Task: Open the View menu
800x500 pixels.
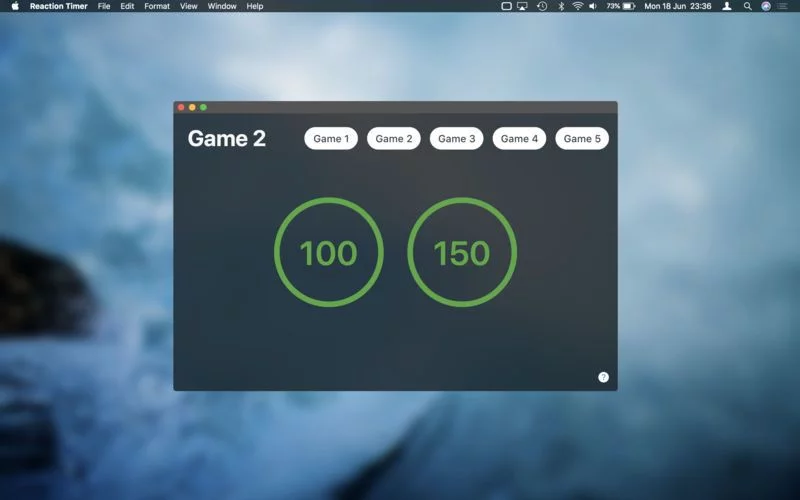Action: pos(189,6)
